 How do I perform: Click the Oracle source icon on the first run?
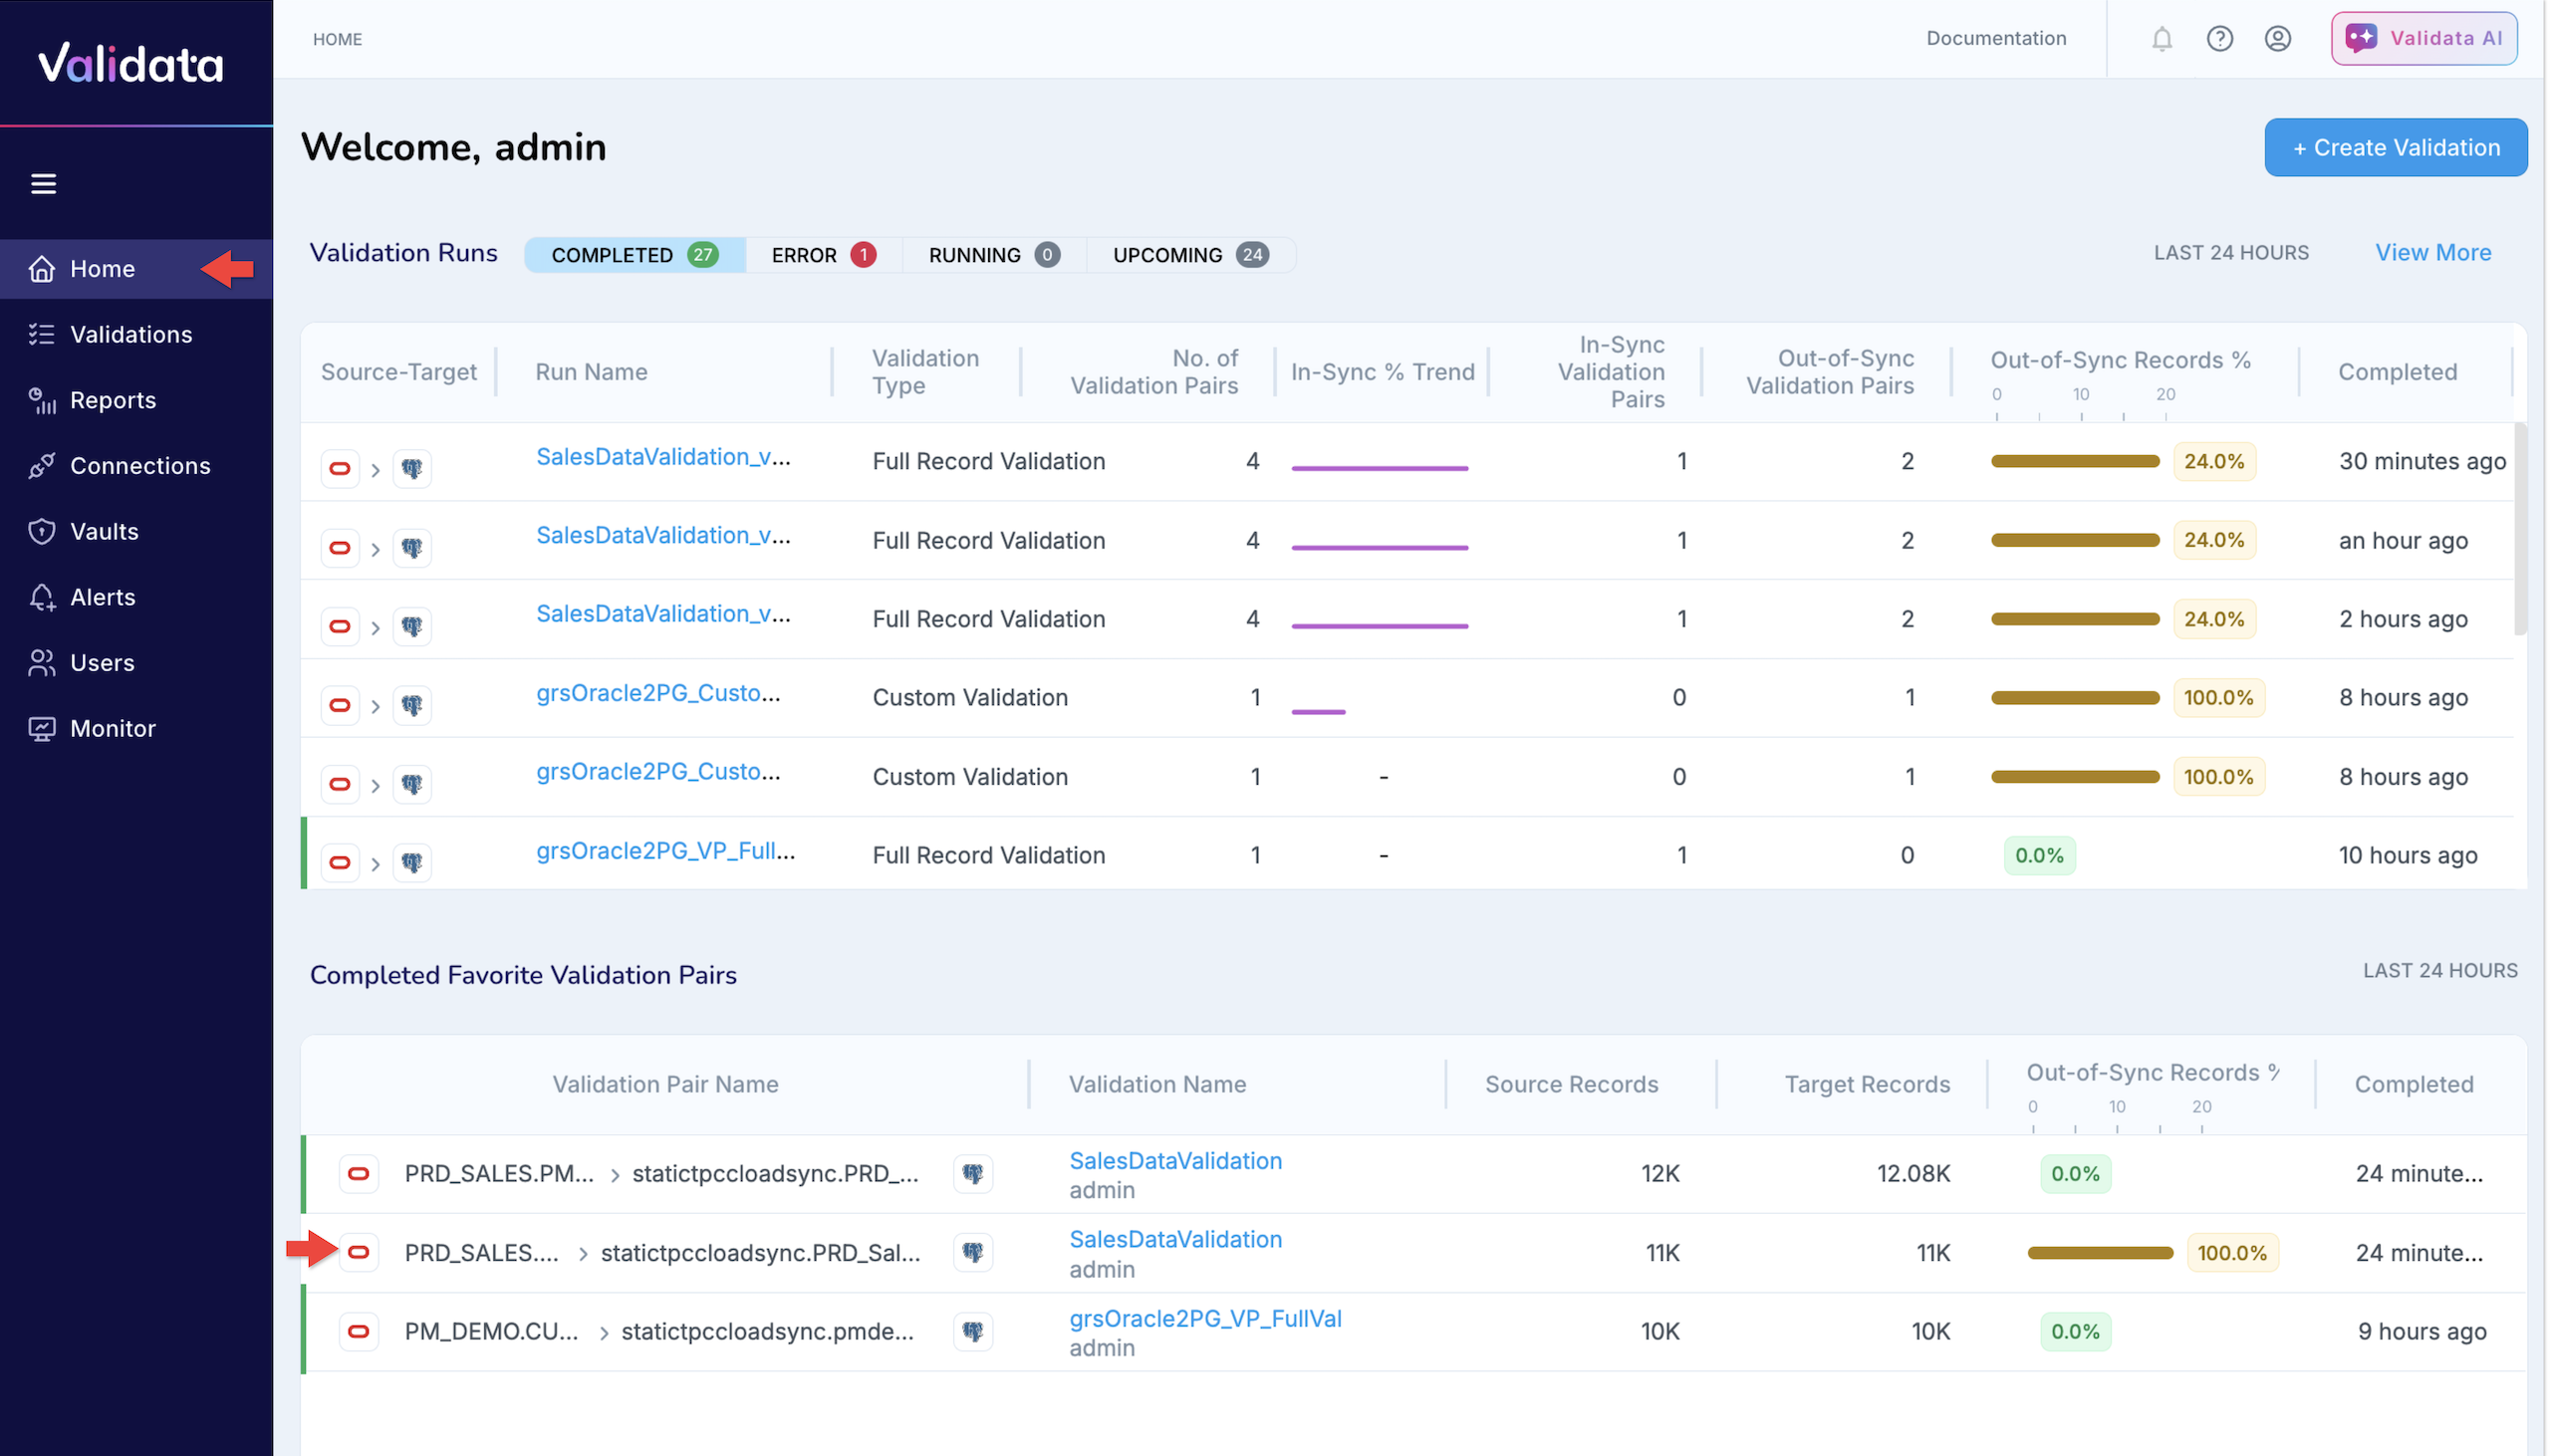click(340, 468)
